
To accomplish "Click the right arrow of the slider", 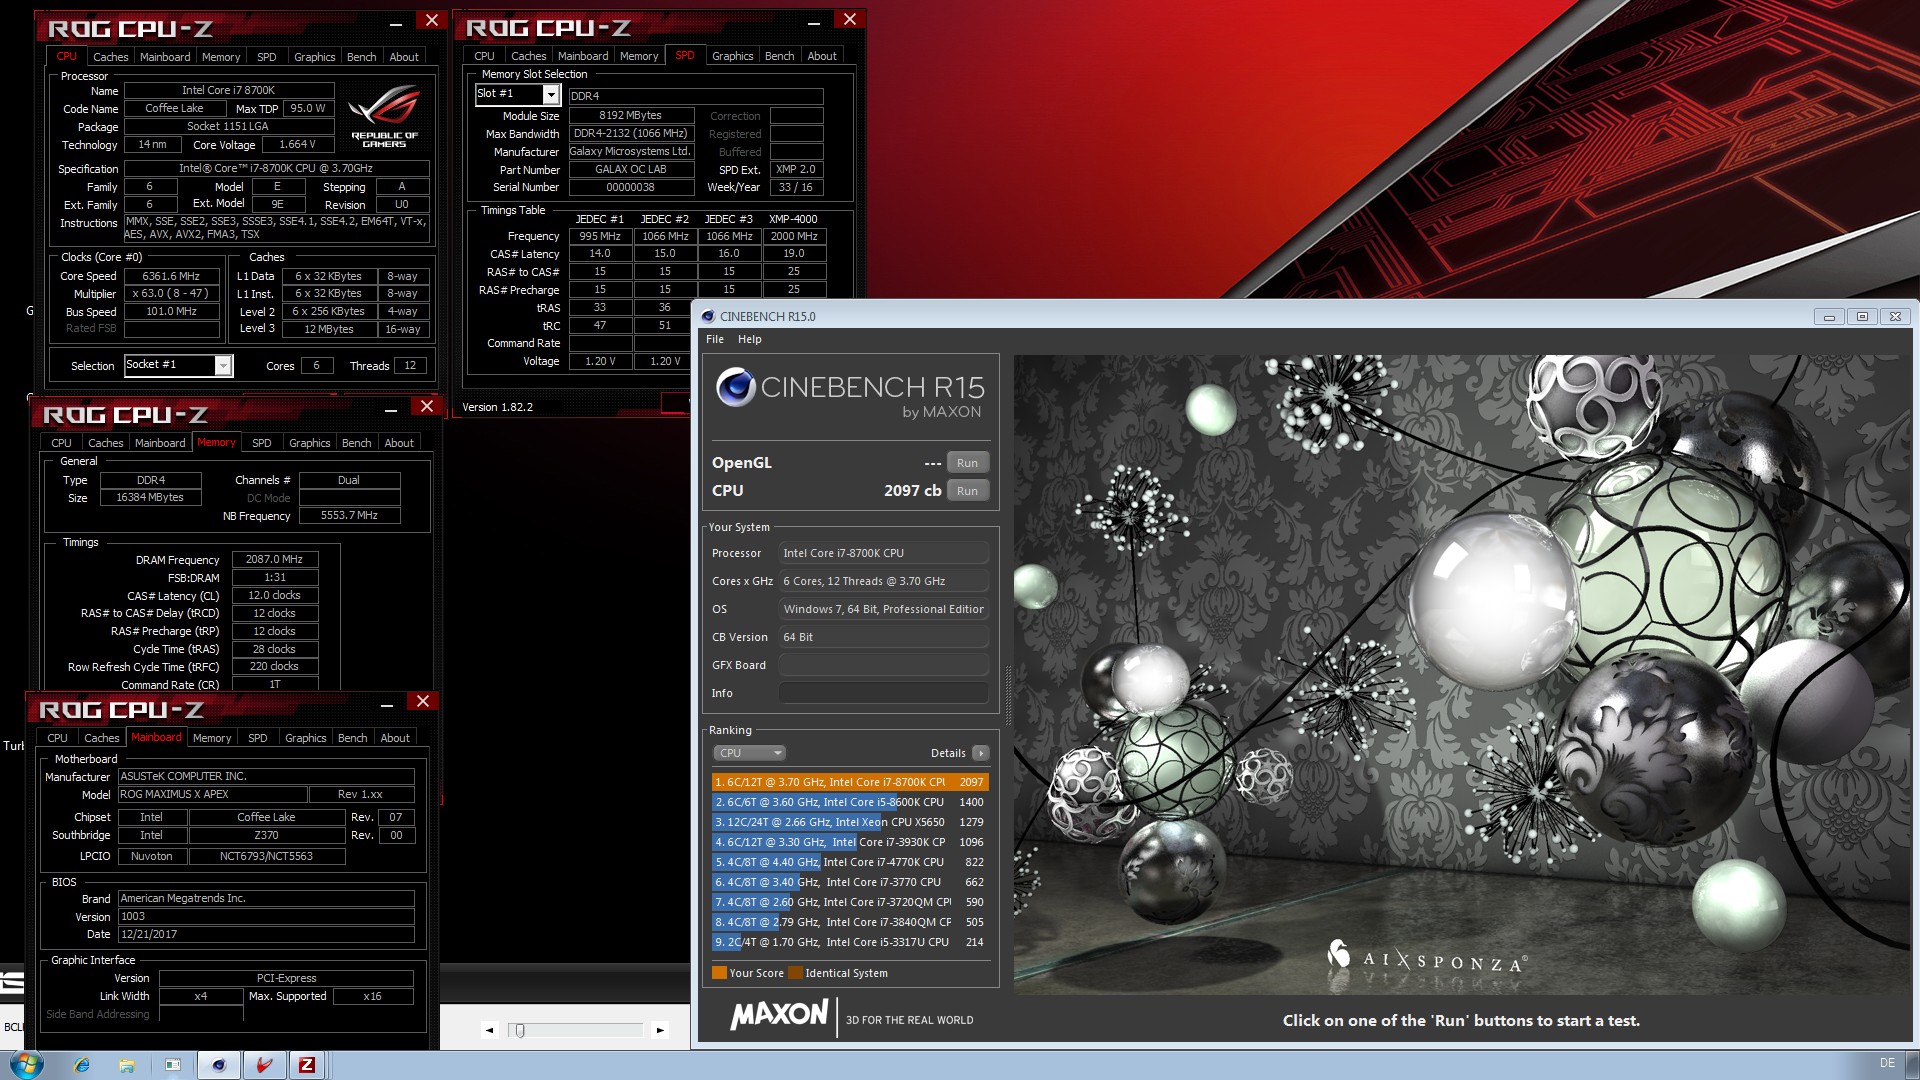I will [660, 1029].
